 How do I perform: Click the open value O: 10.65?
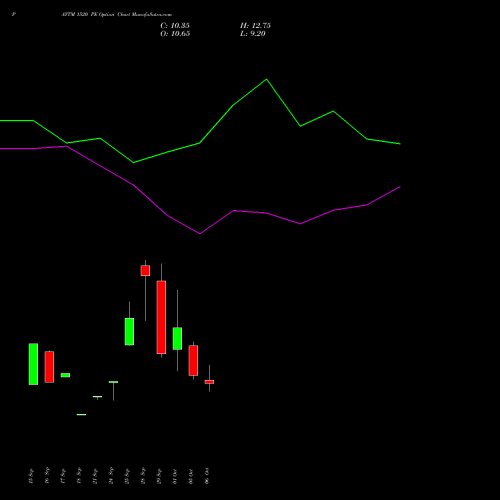tap(175, 34)
